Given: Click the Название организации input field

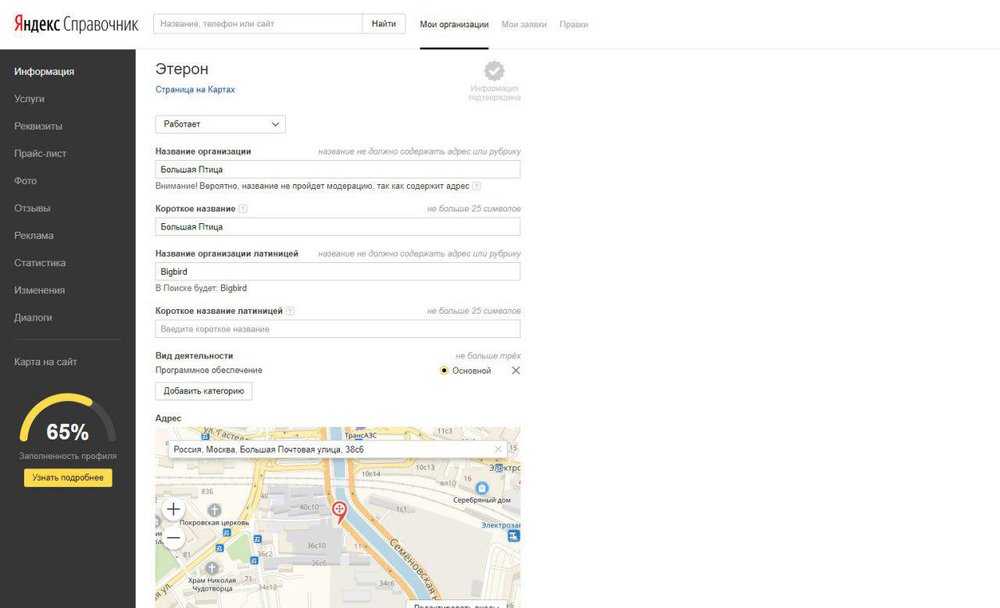Looking at the screenshot, I should click(337, 170).
